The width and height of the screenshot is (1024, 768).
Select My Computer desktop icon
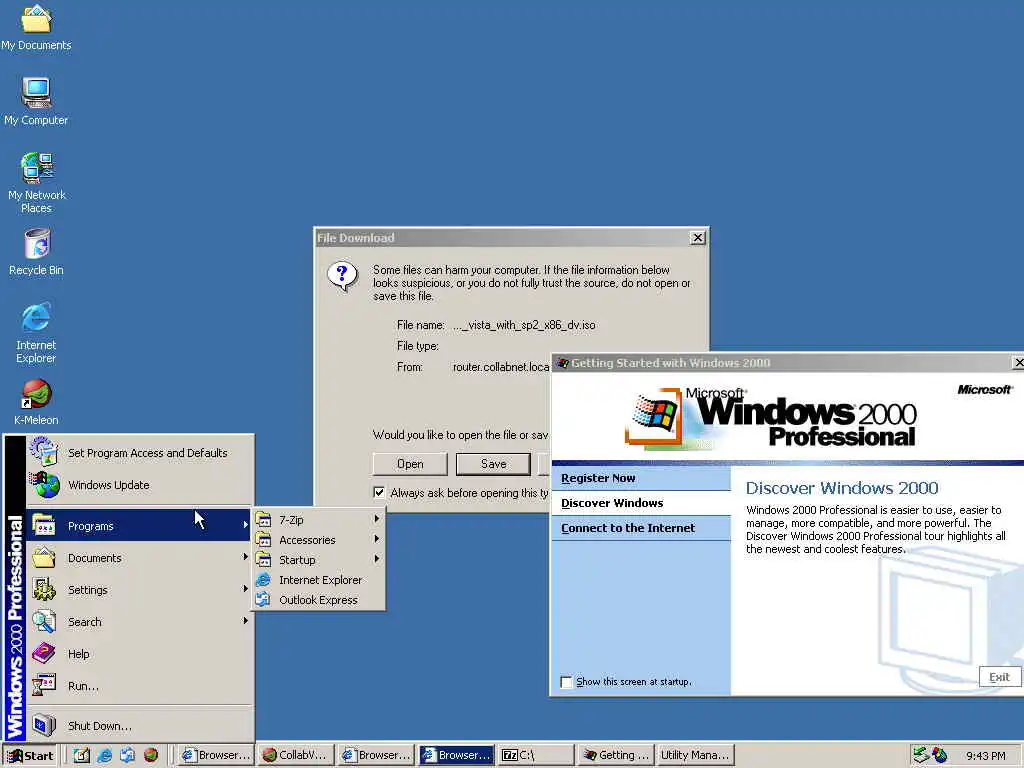click(x=36, y=101)
